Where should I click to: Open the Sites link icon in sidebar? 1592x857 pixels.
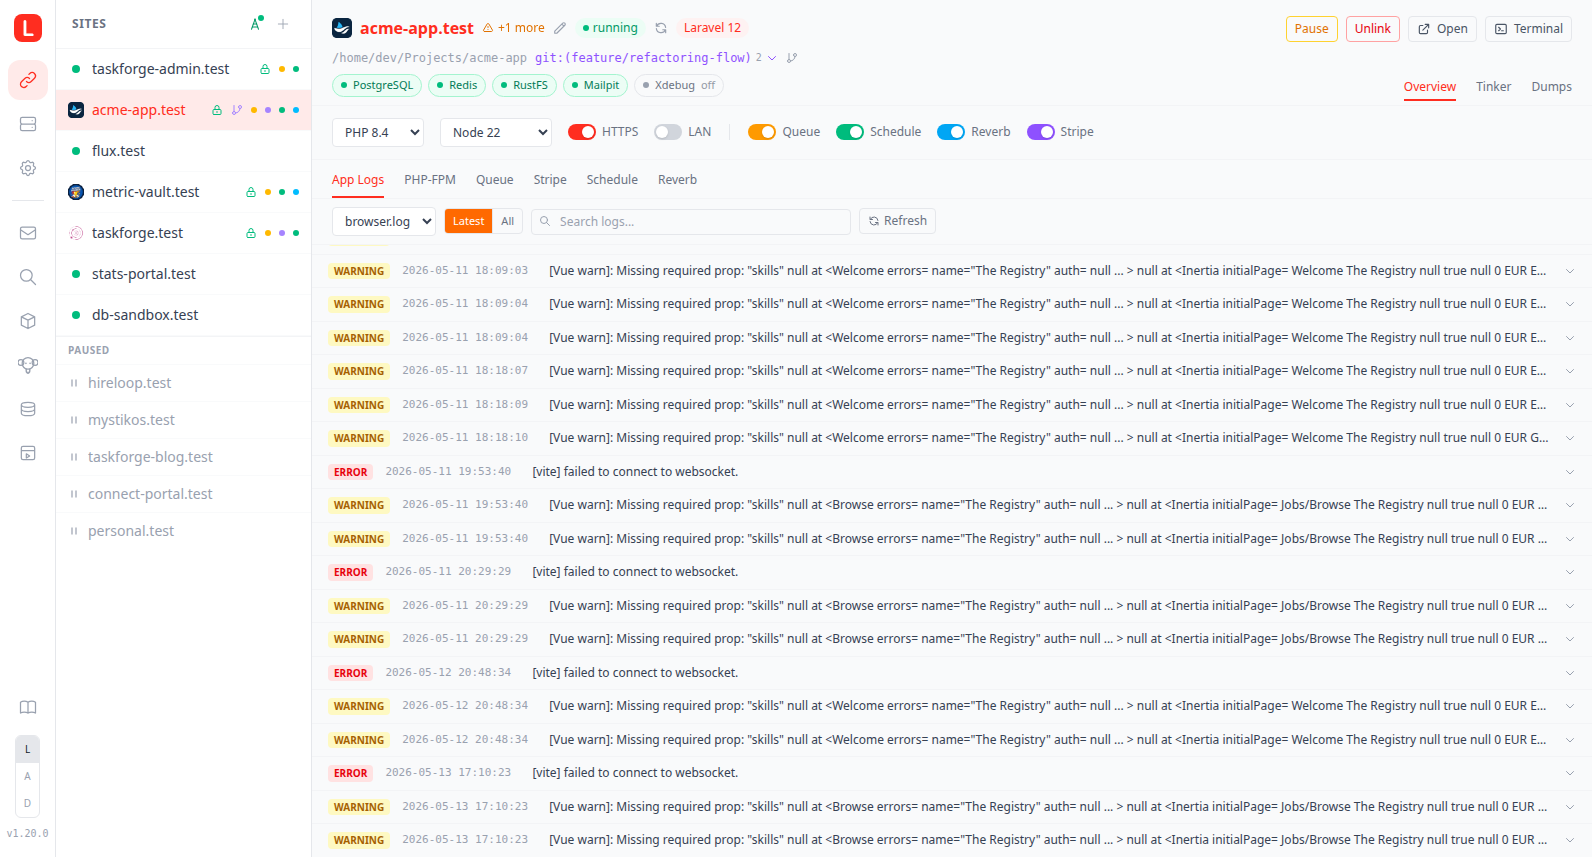(28, 80)
